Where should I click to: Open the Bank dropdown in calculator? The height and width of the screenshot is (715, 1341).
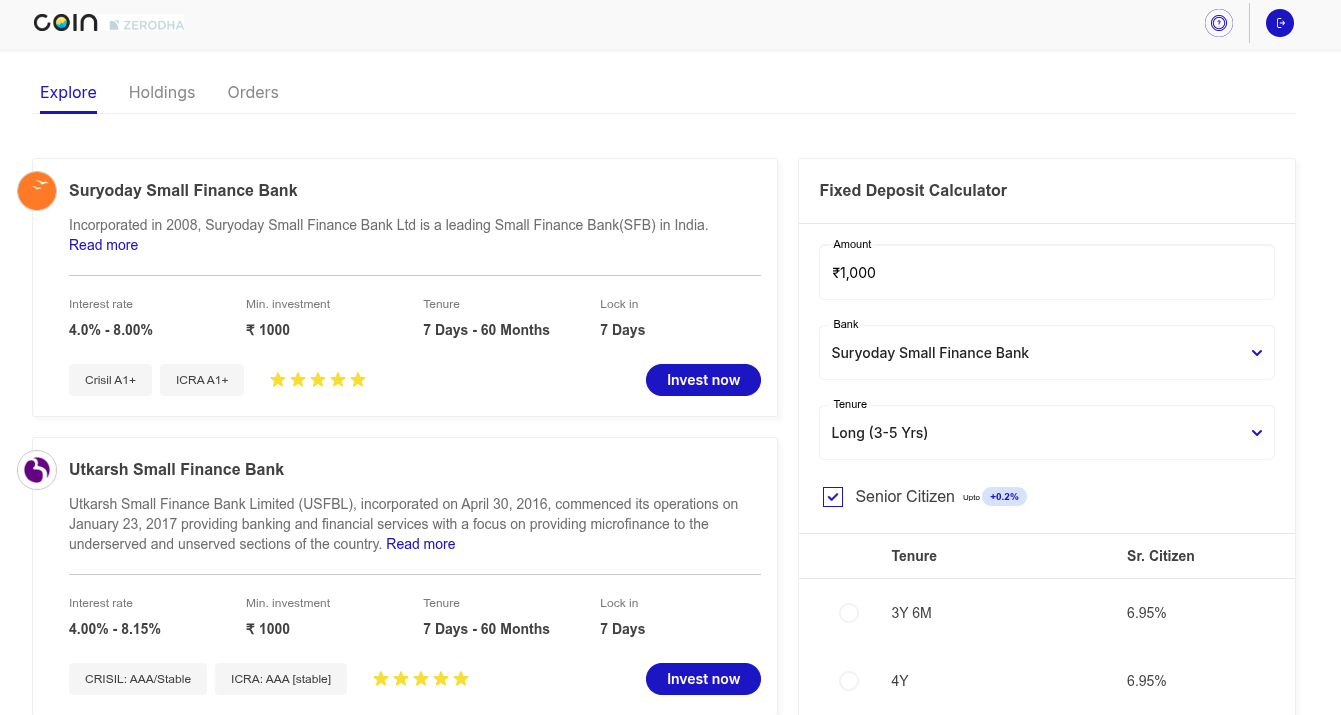(1046, 353)
